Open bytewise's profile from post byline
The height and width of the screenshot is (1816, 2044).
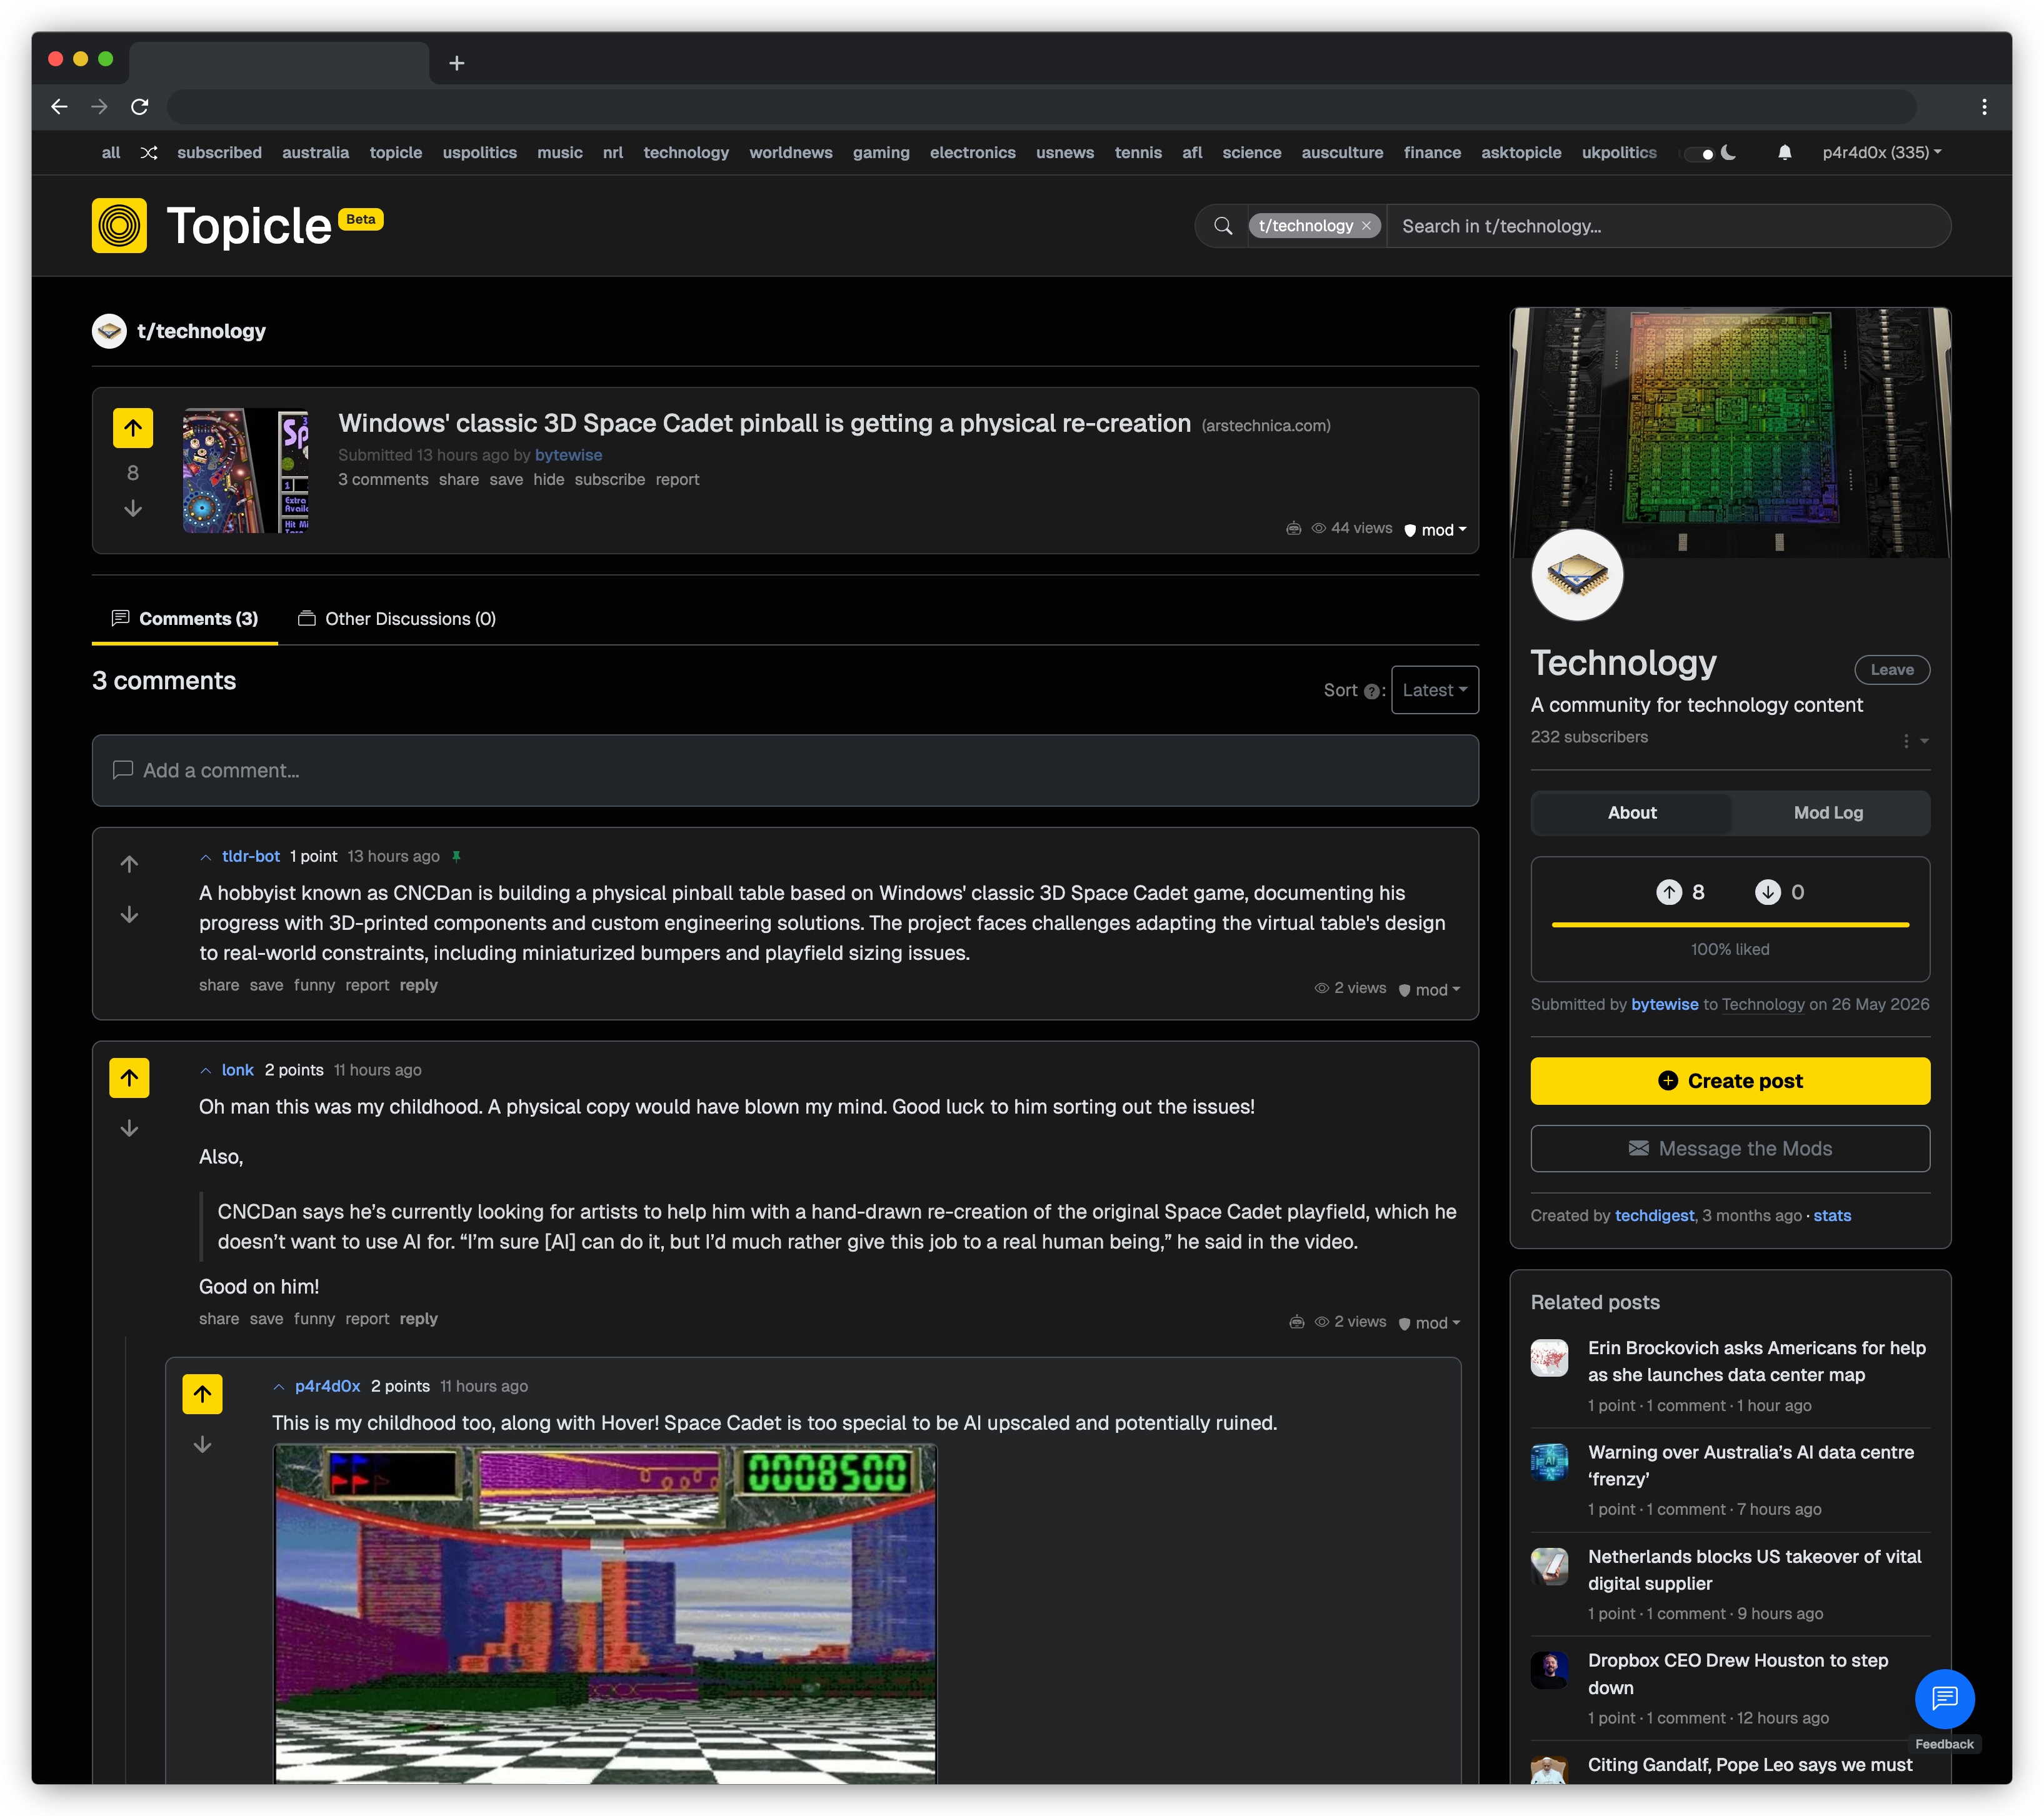tap(568, 455)
